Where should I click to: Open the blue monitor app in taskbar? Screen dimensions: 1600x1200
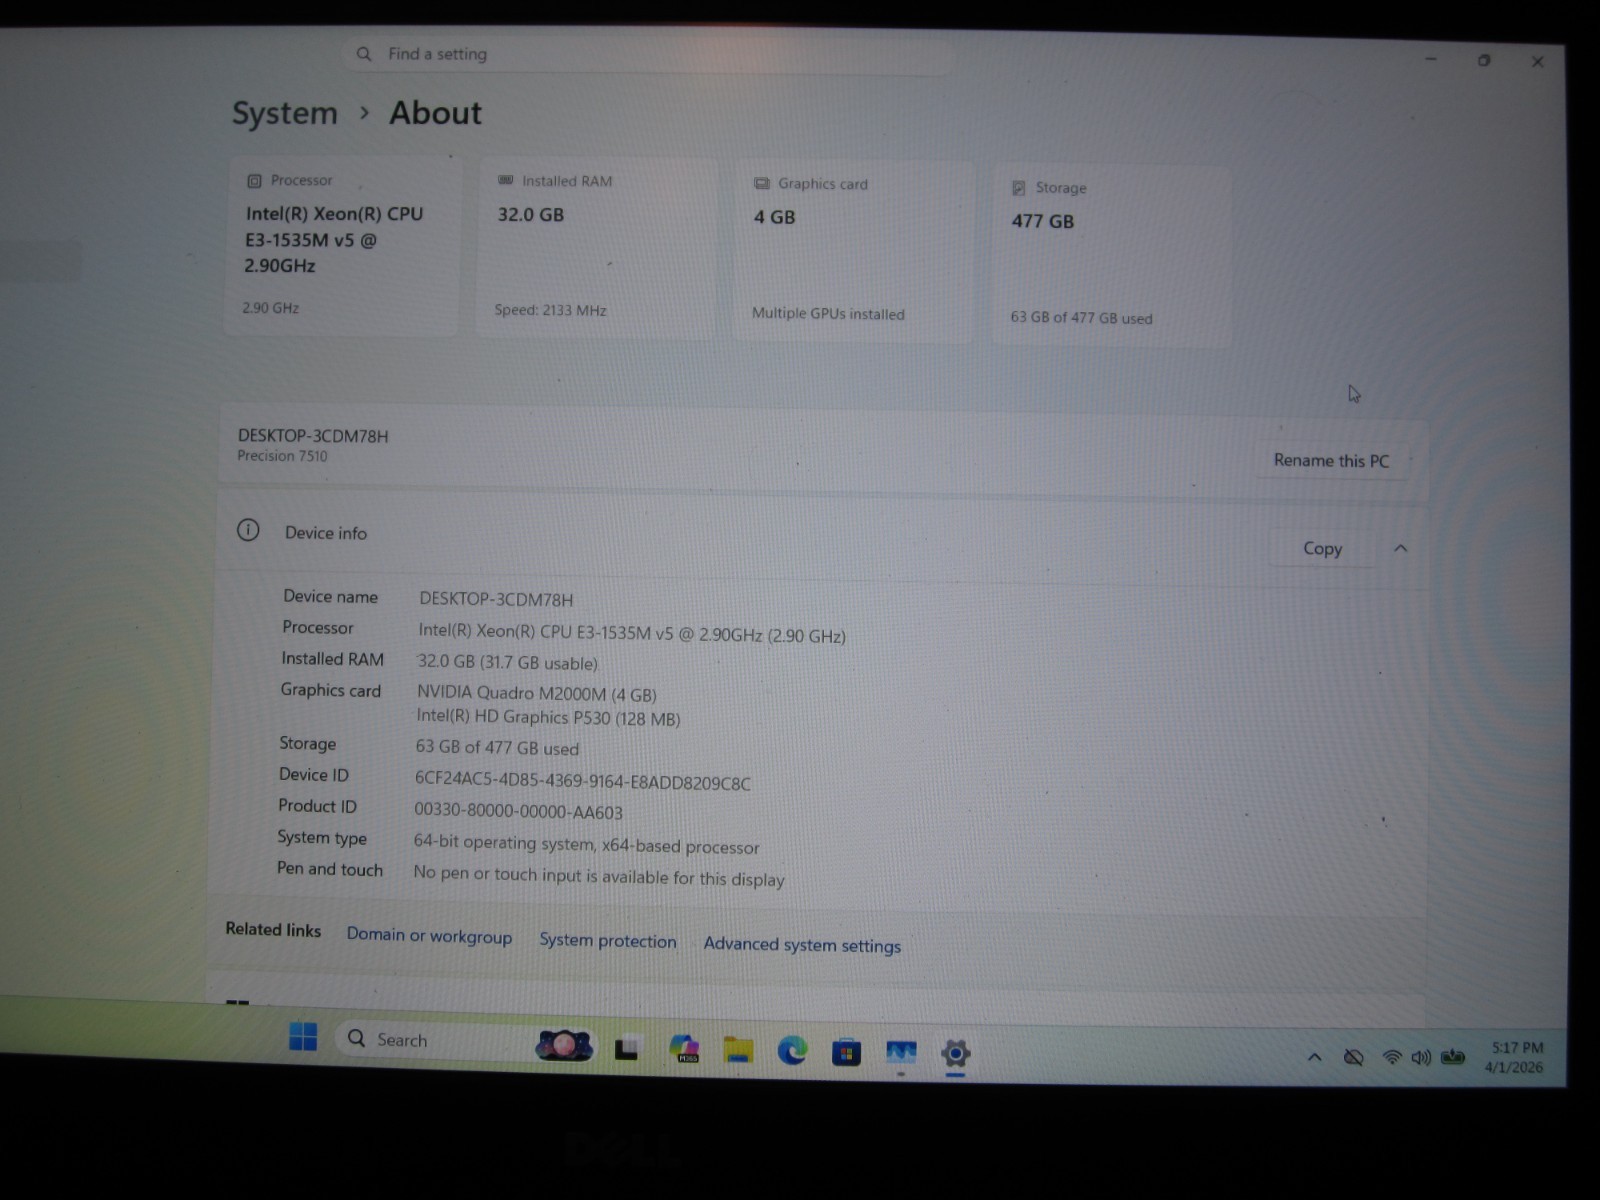click(901, 1052)
